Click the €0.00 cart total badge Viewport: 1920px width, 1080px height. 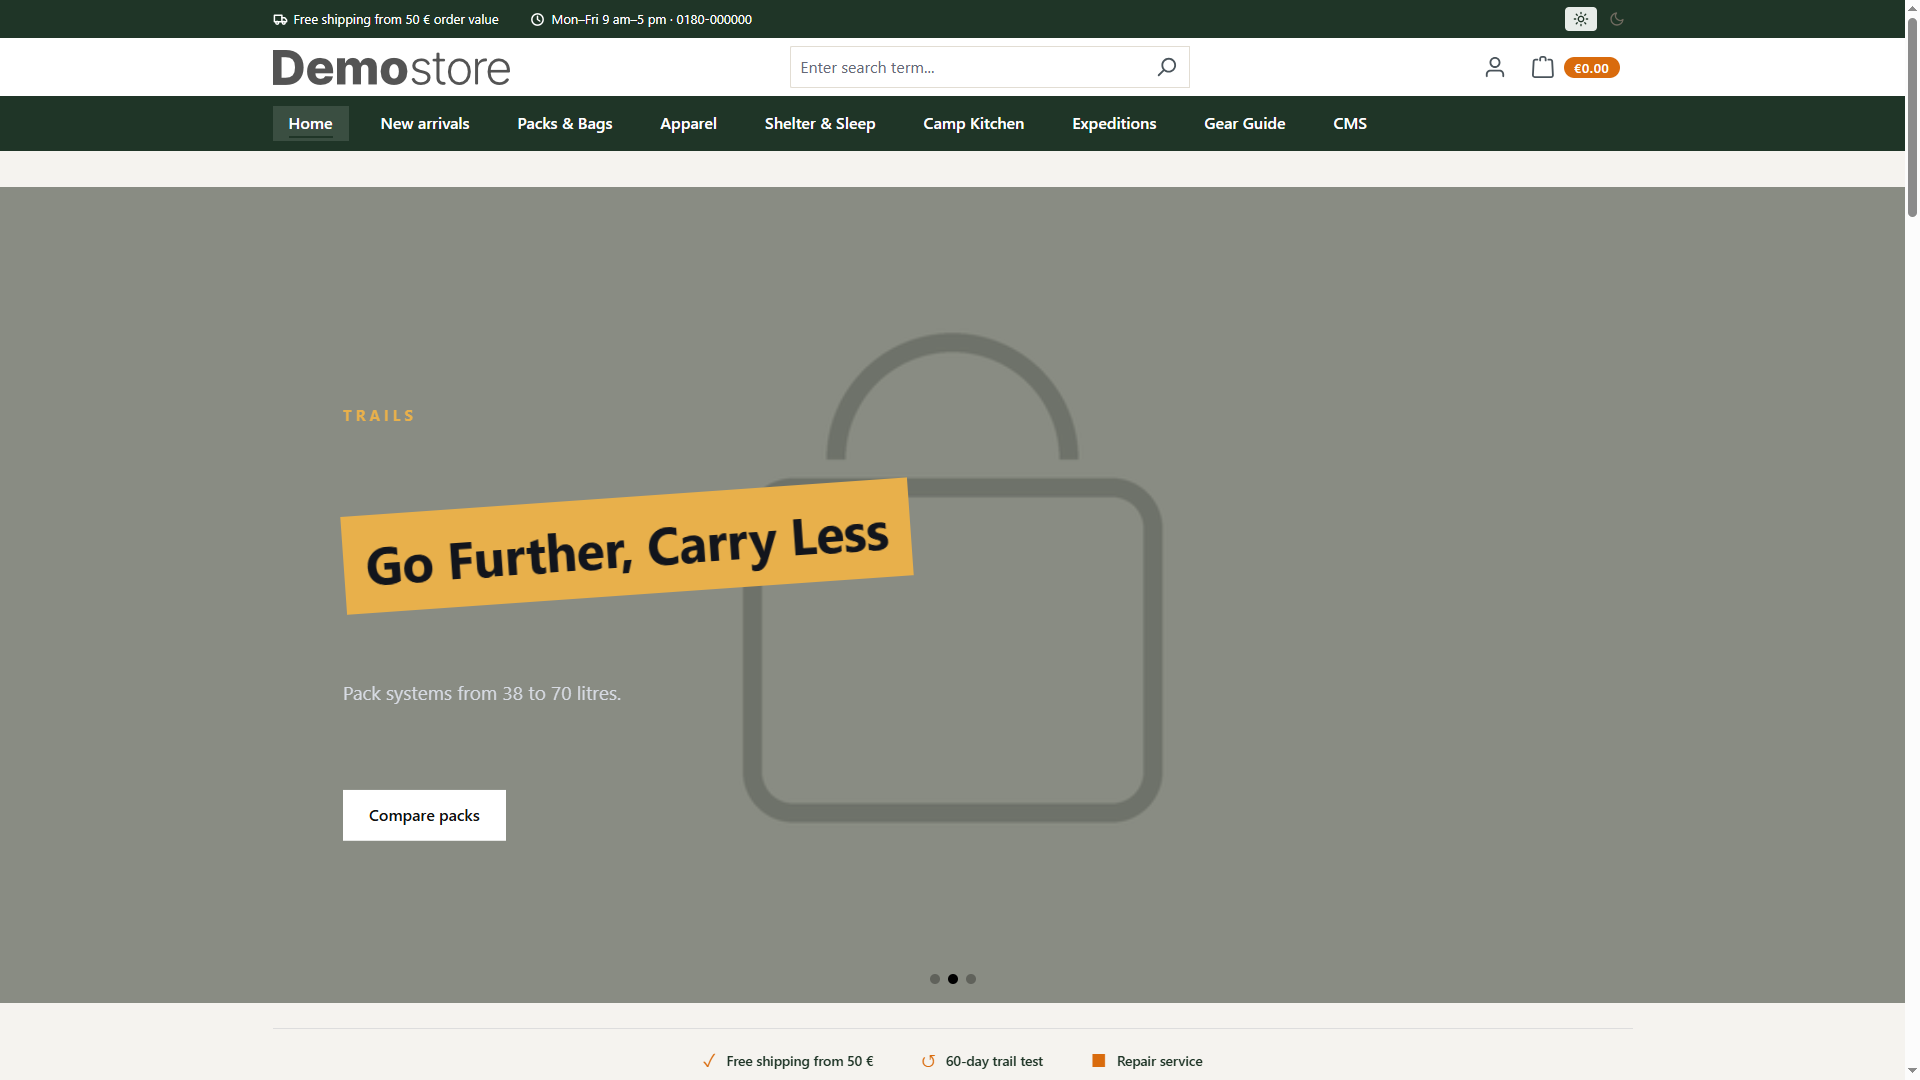coord(1591,68)
